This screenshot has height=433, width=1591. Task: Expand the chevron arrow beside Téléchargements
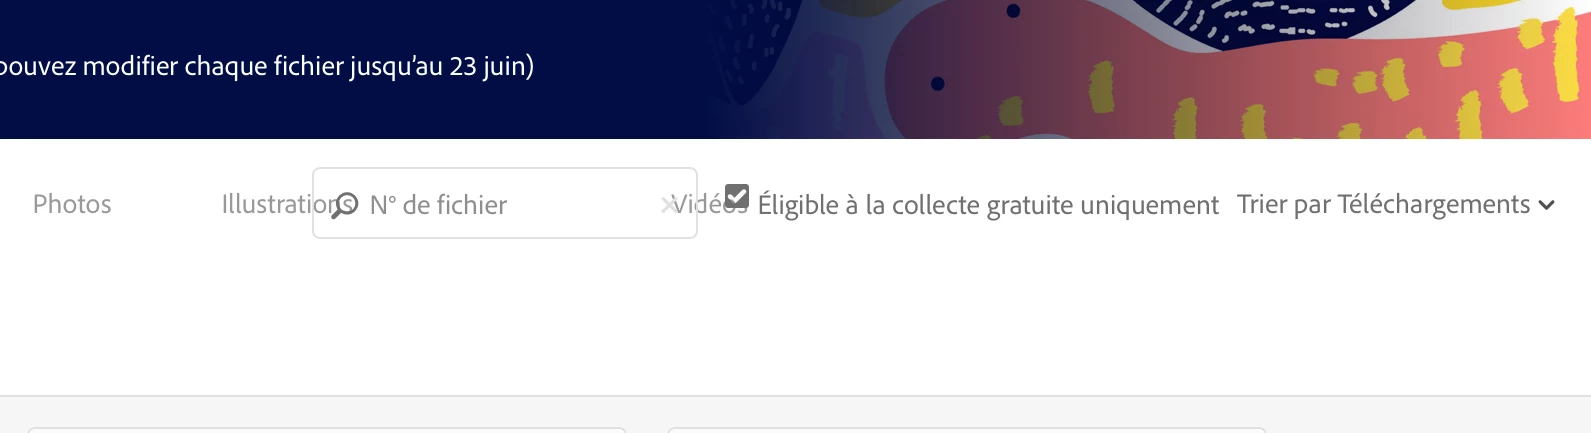point(1547,205)
